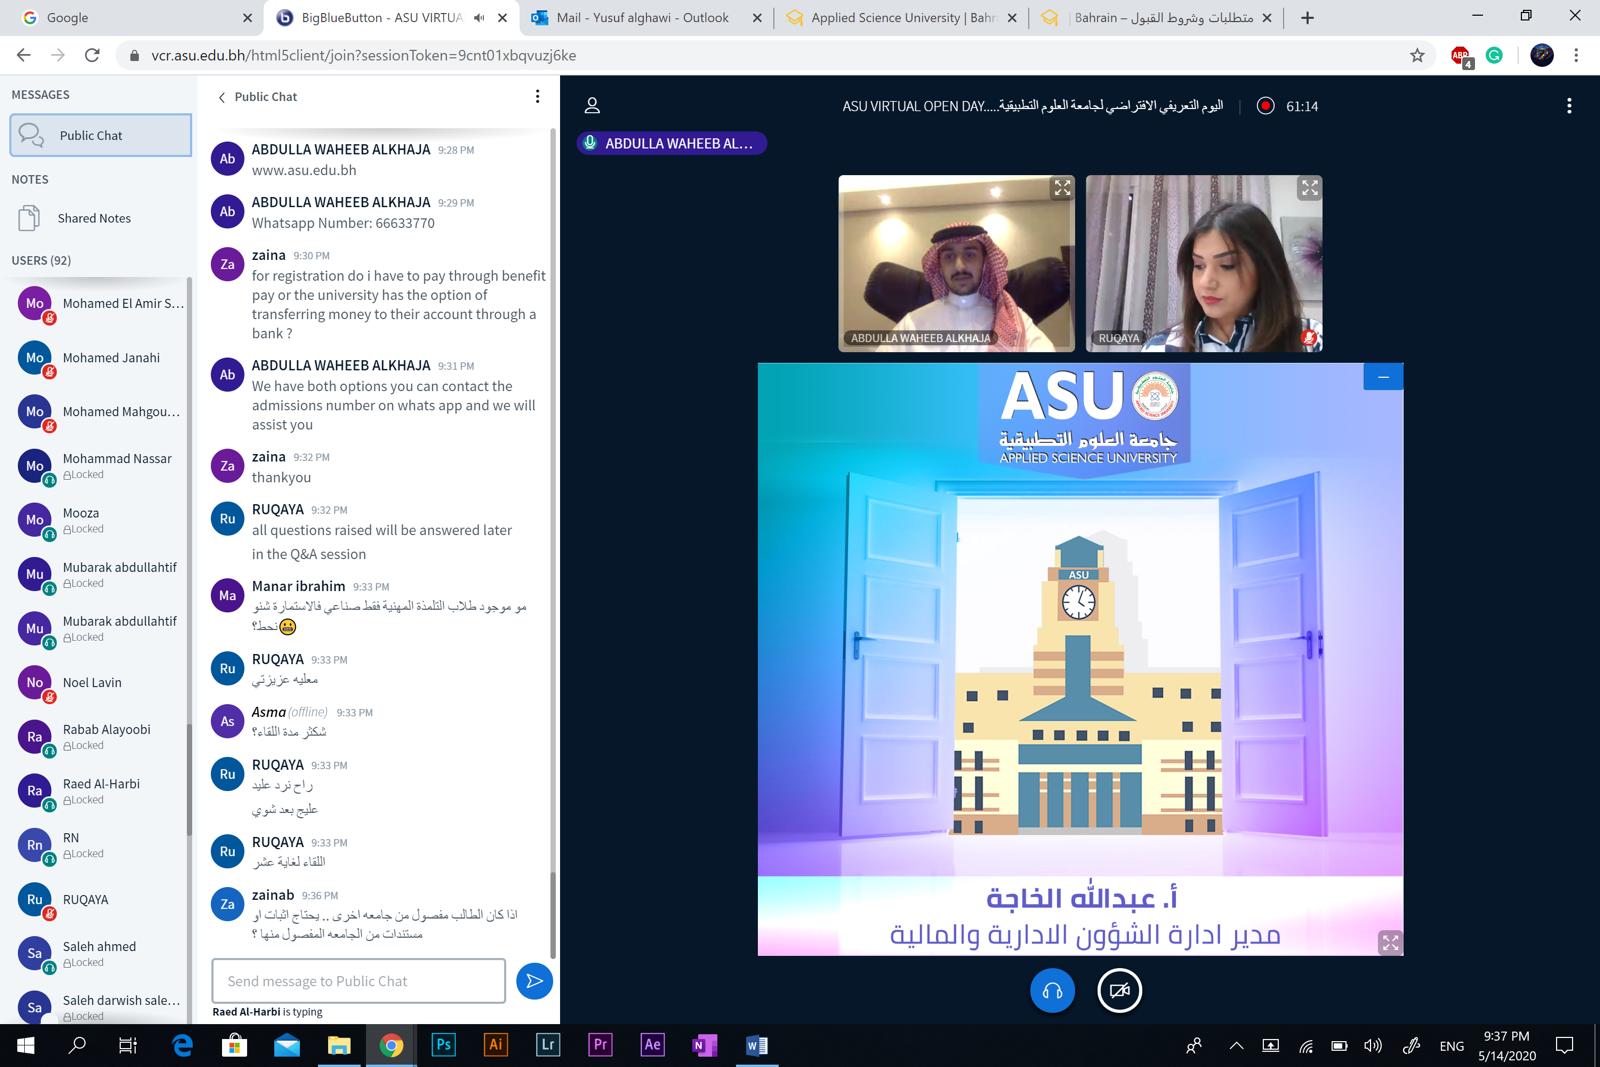Switch ENG input language
The image size is (1600, 1067).
(1451, 1046)
